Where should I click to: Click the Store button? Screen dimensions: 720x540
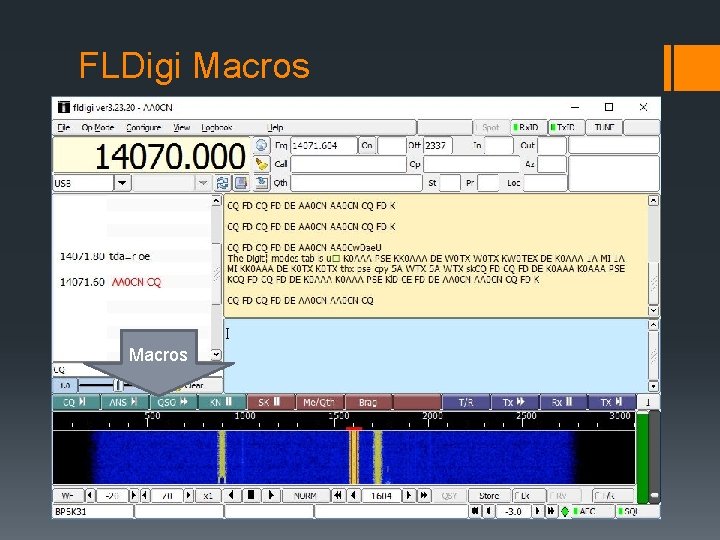(489, 495)
